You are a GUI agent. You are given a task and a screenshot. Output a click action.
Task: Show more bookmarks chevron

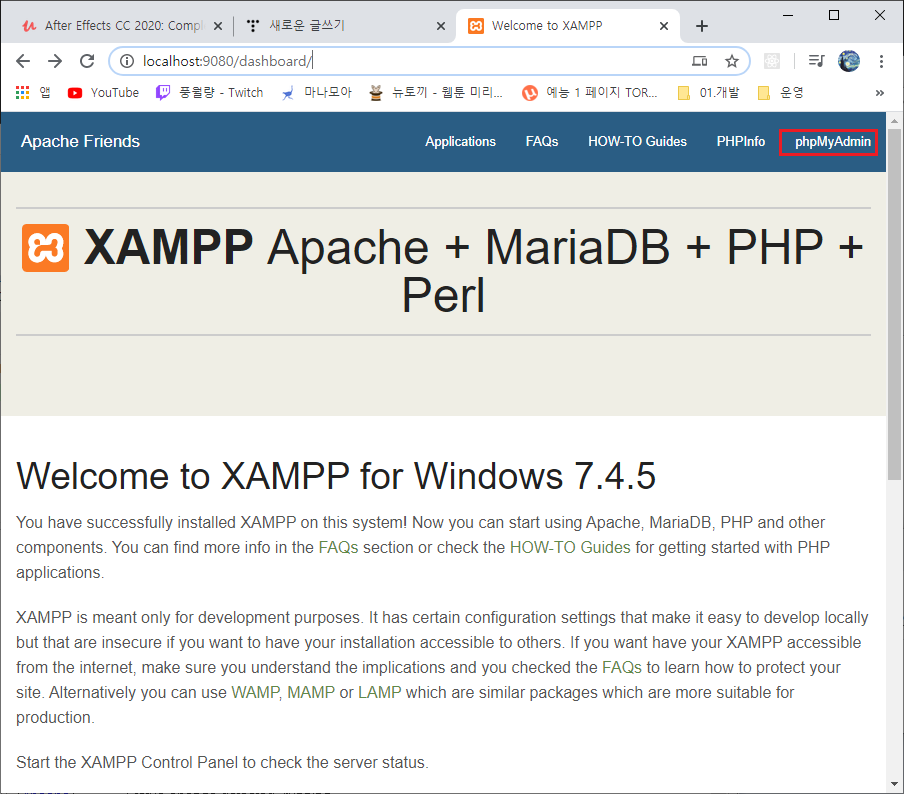click(x=879, y=93)
